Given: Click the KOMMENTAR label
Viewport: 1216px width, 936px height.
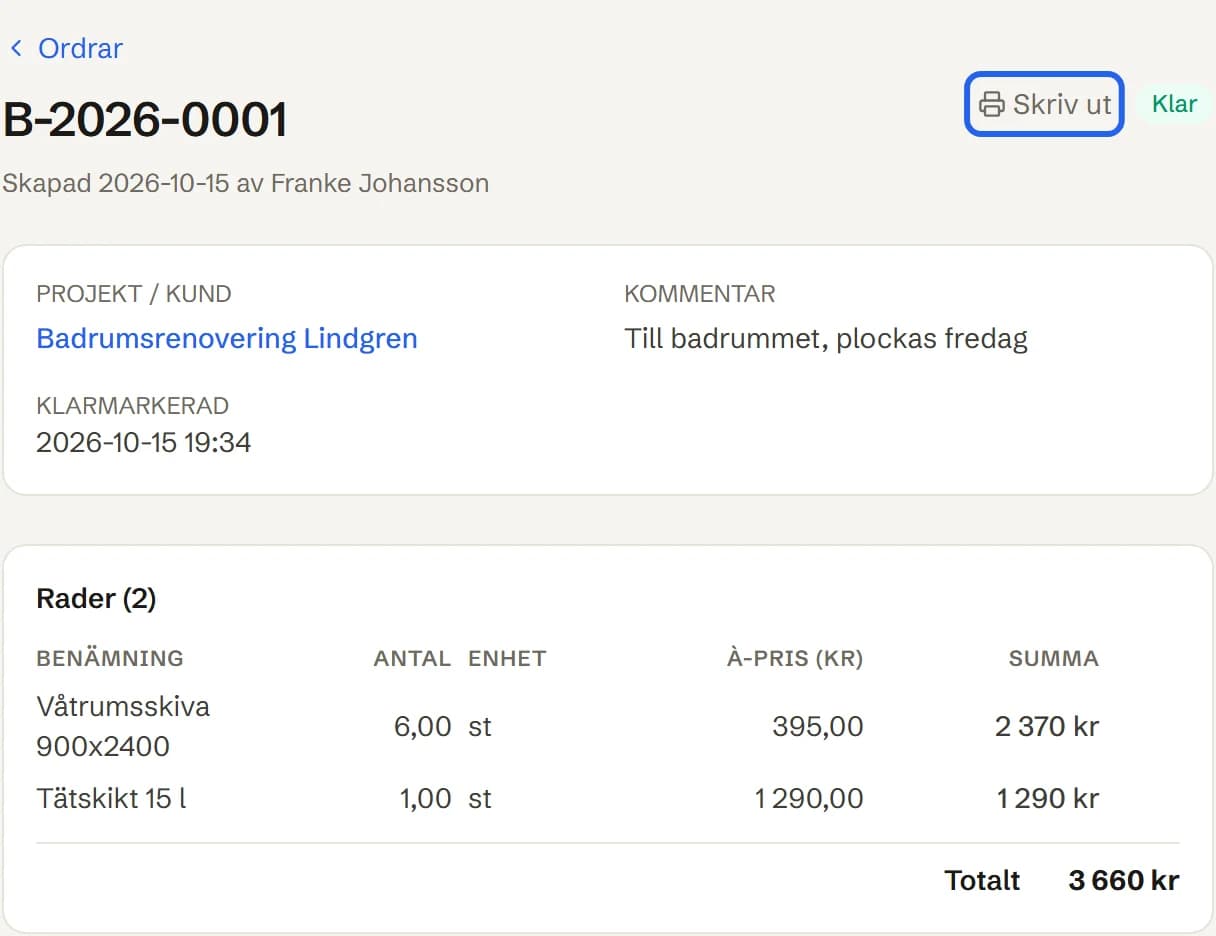Looking at the screenshot, I should pos(700,294).
